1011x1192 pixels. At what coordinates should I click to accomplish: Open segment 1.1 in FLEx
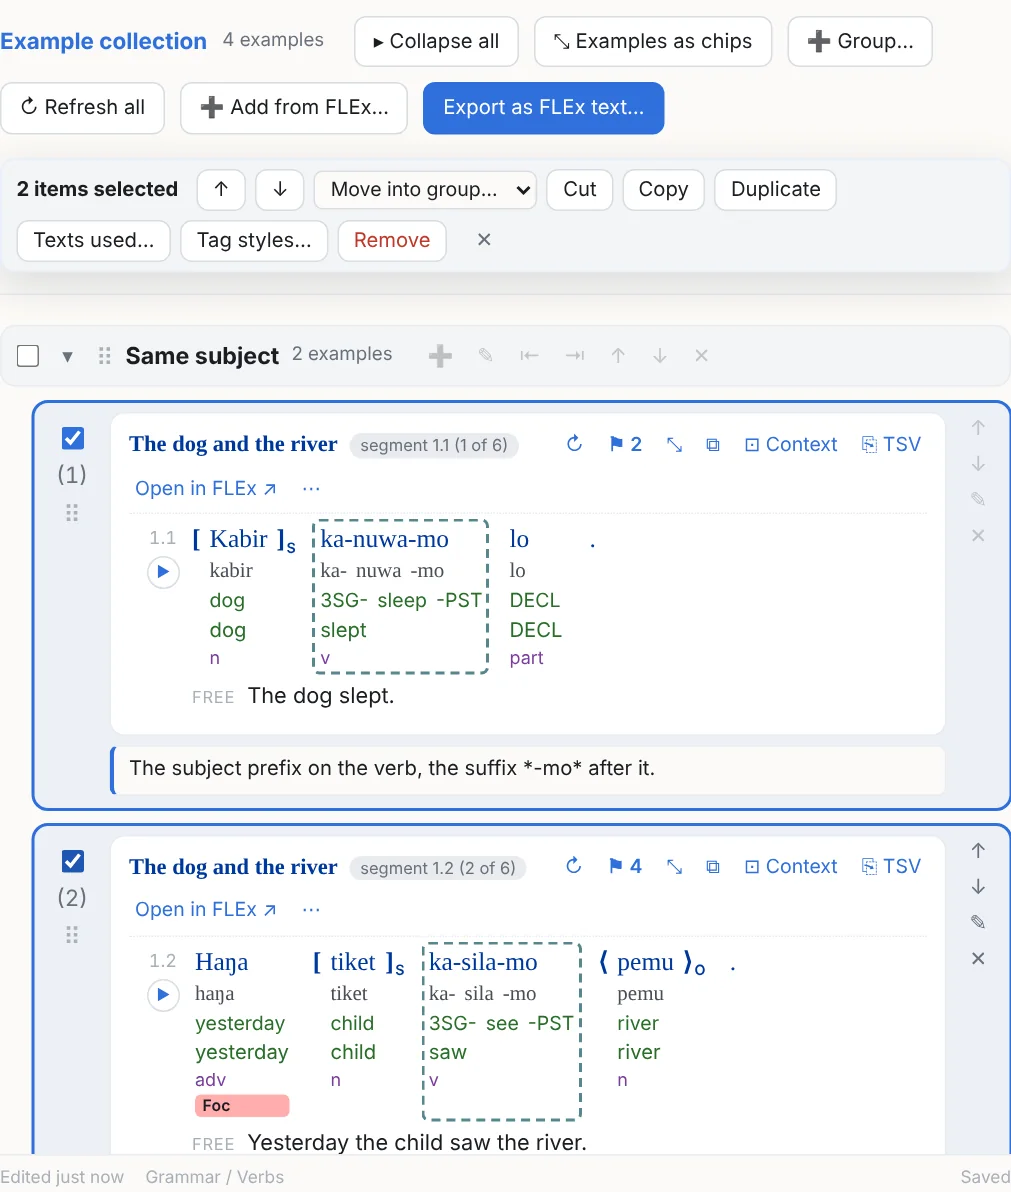tap(205, 489)
